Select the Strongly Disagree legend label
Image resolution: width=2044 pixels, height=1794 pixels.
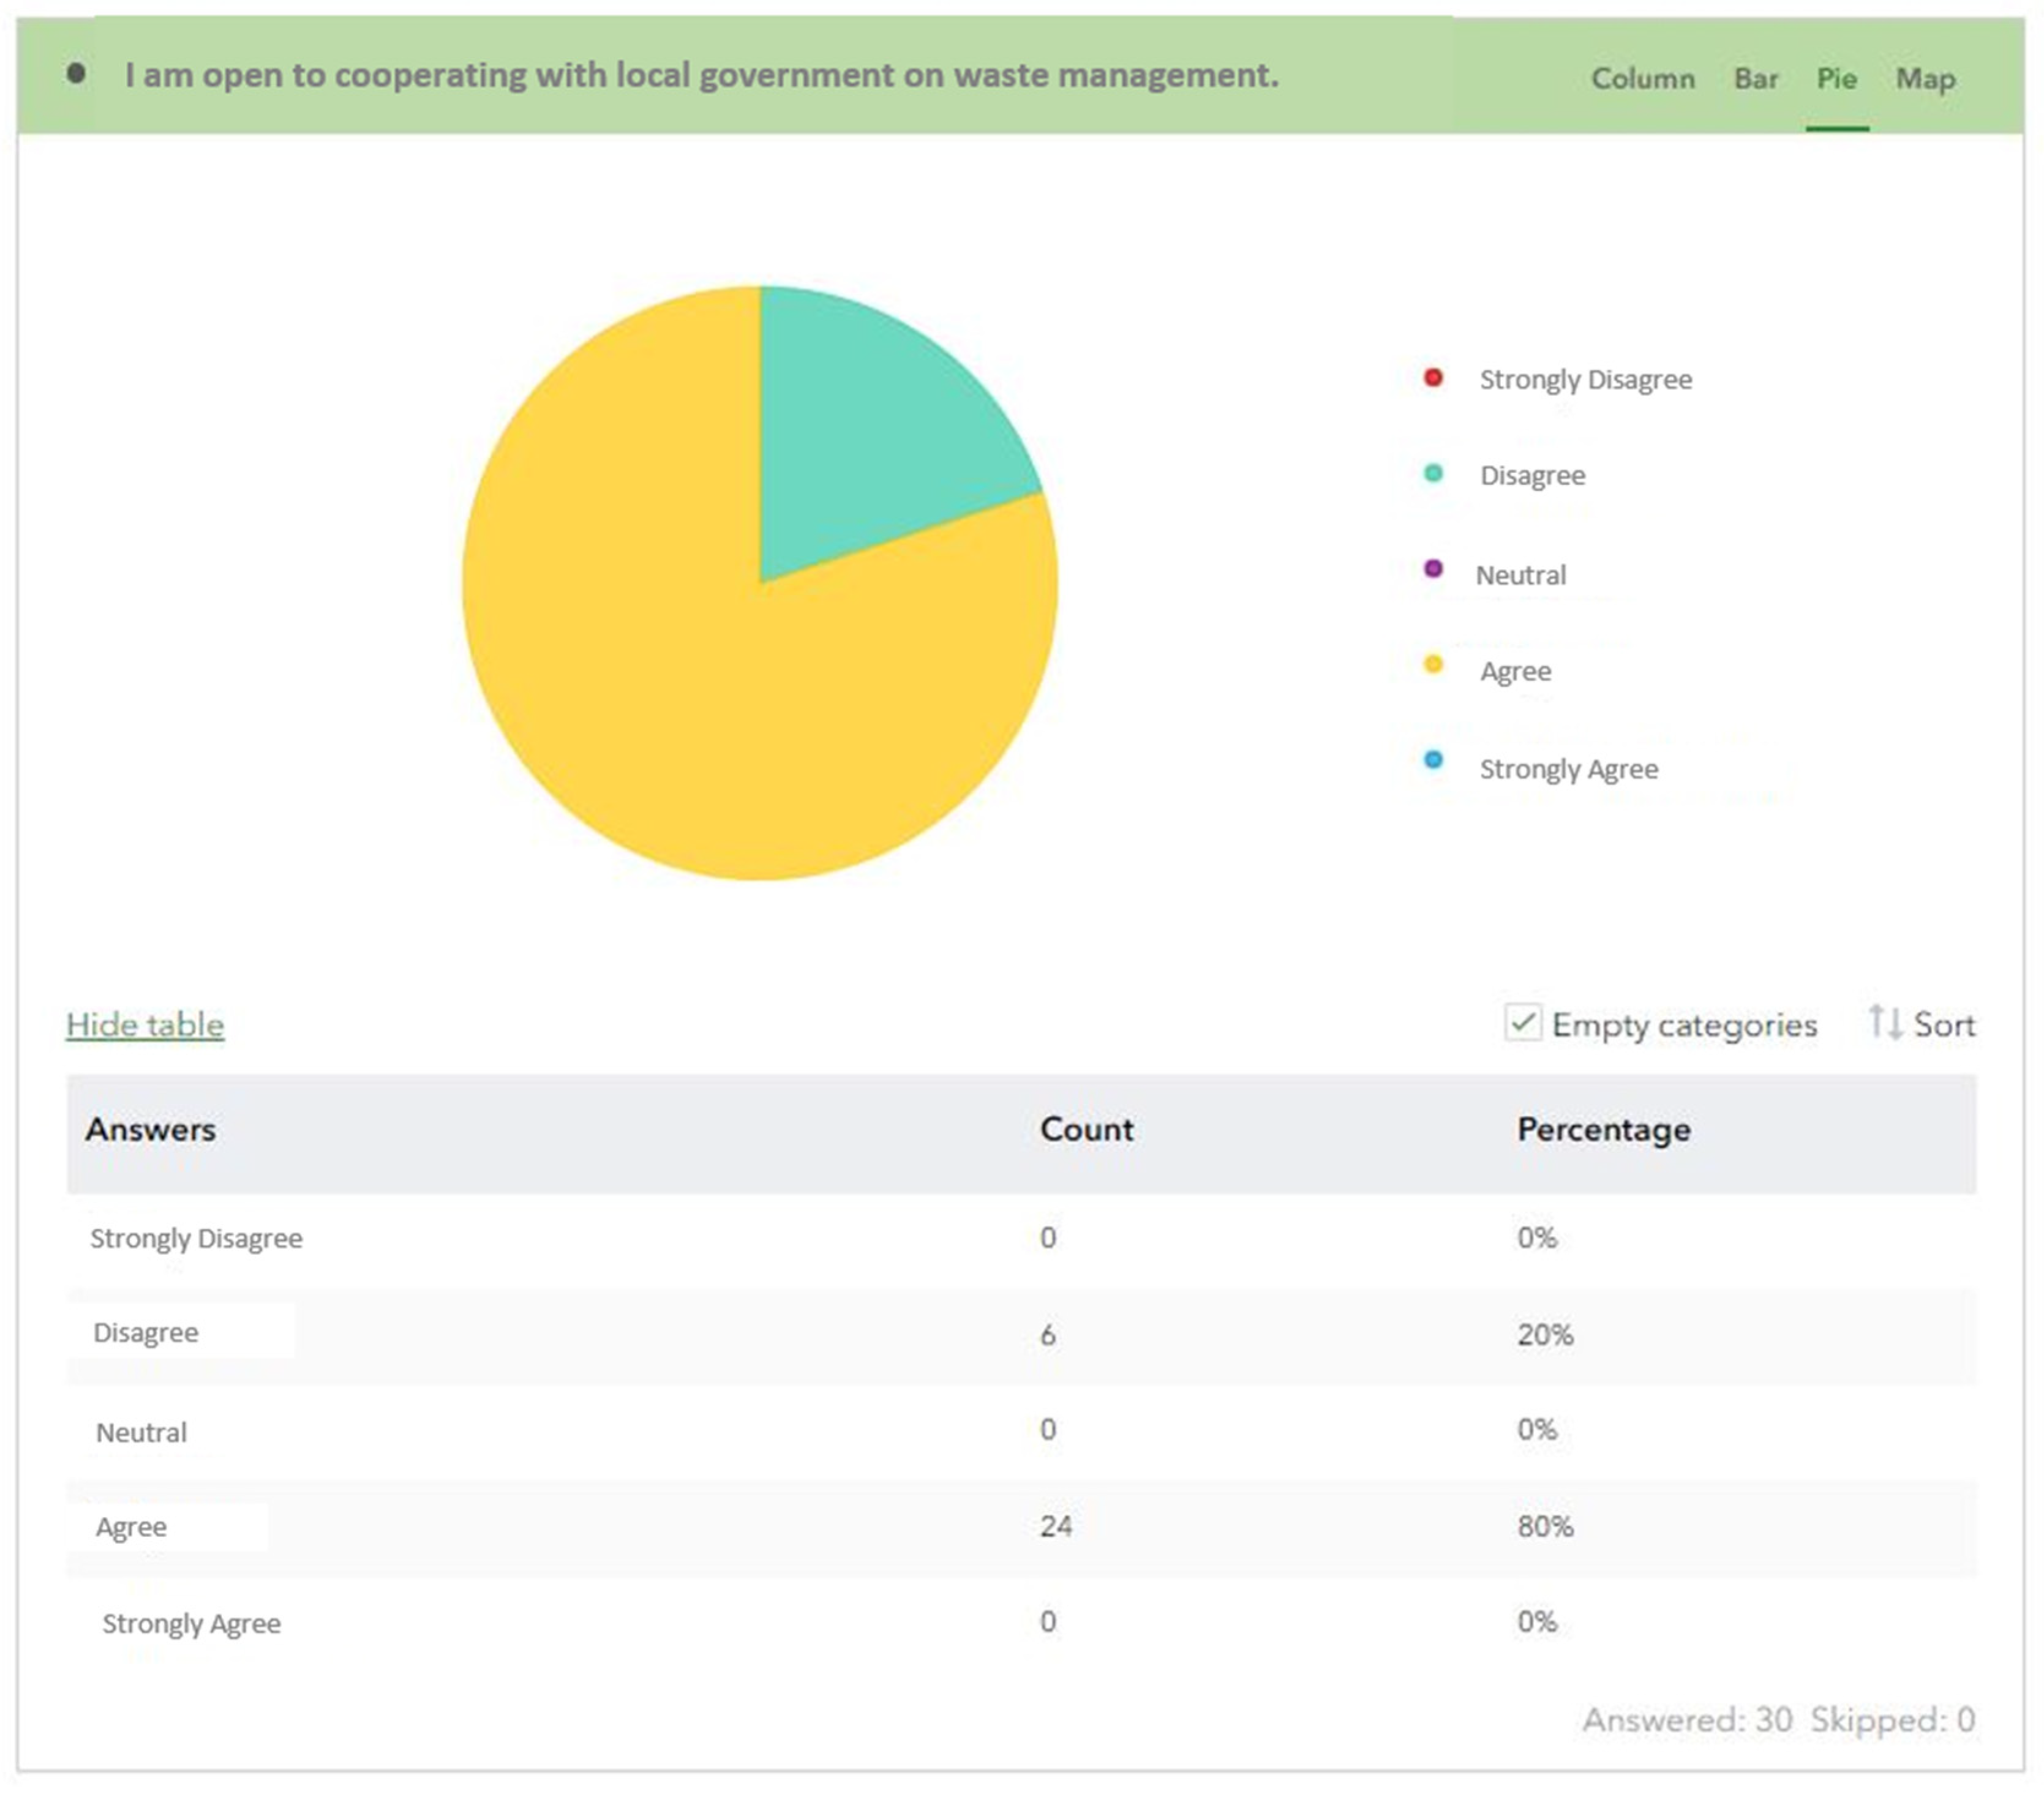pyautogui.click(x=1585, y=380)
